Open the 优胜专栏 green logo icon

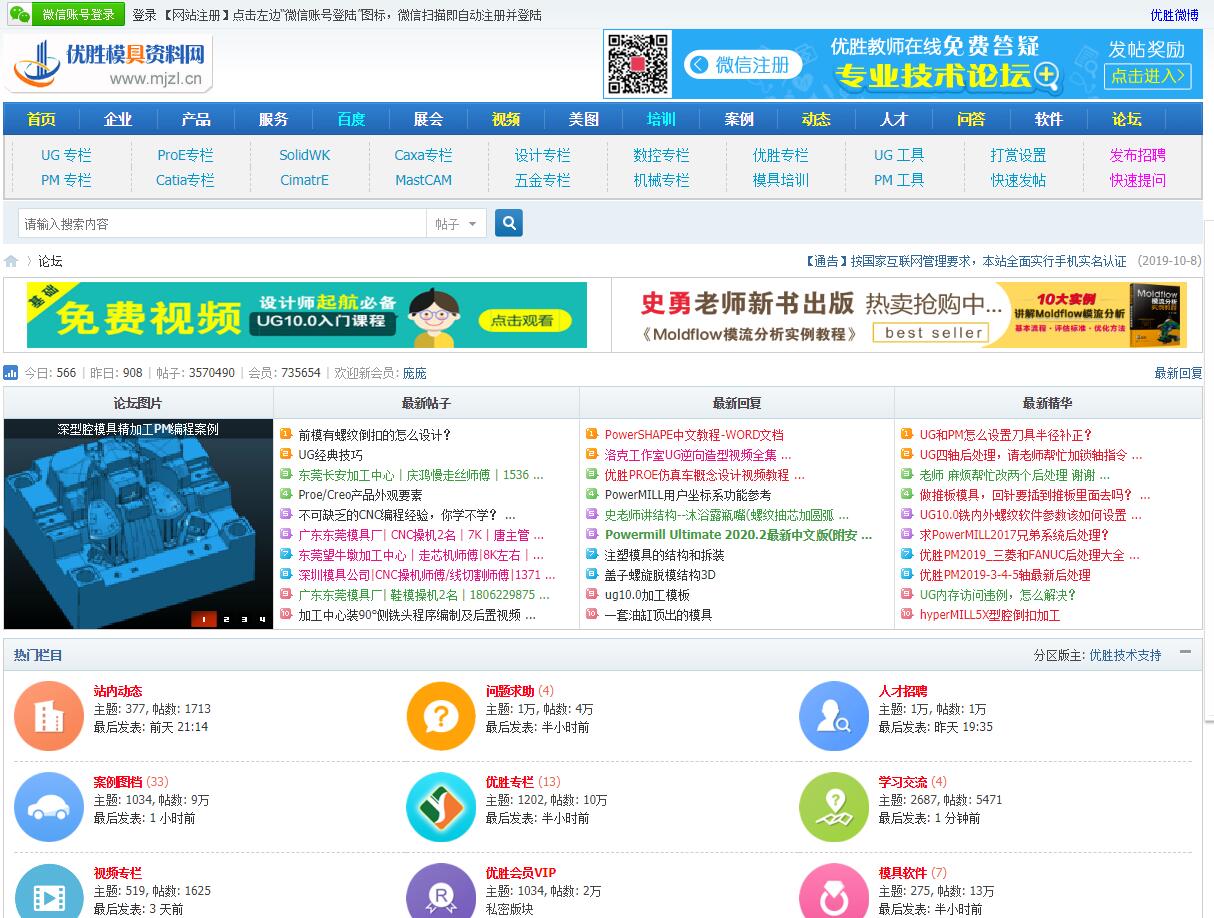[441, 806]
